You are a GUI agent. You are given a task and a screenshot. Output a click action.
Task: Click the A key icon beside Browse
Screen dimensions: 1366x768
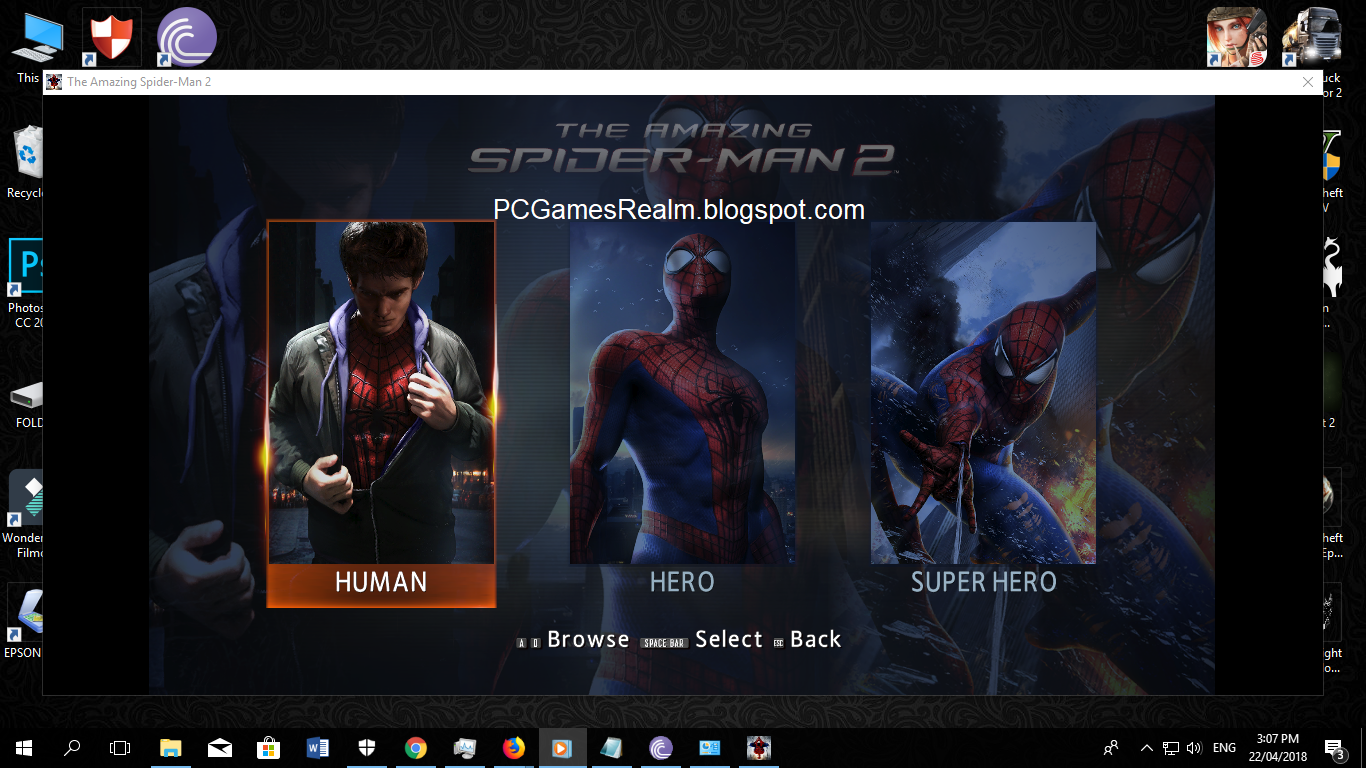coord(522,643)
